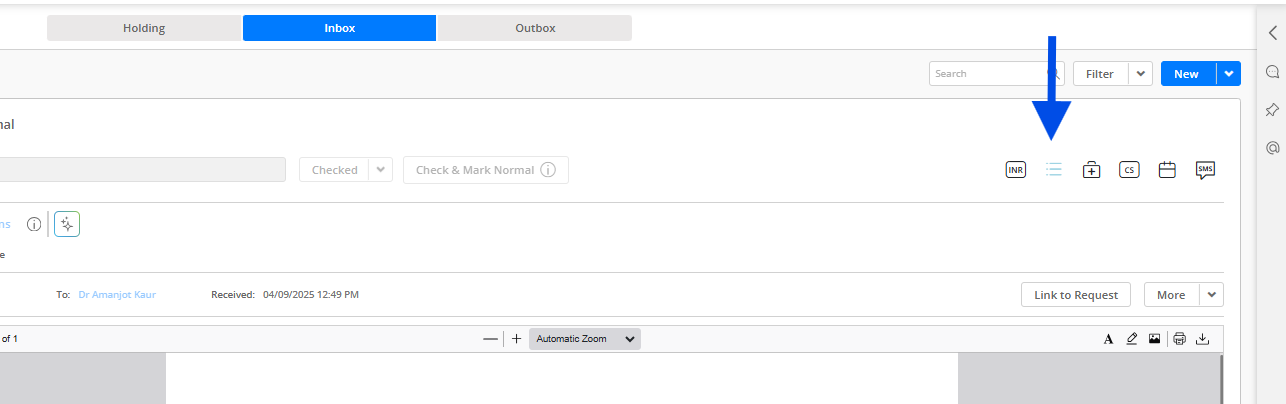Image resolution: width=1286 pixels, height=404 pixels.
Task: Expand the More dropdown arrow
Action: tap(1211, 295)
